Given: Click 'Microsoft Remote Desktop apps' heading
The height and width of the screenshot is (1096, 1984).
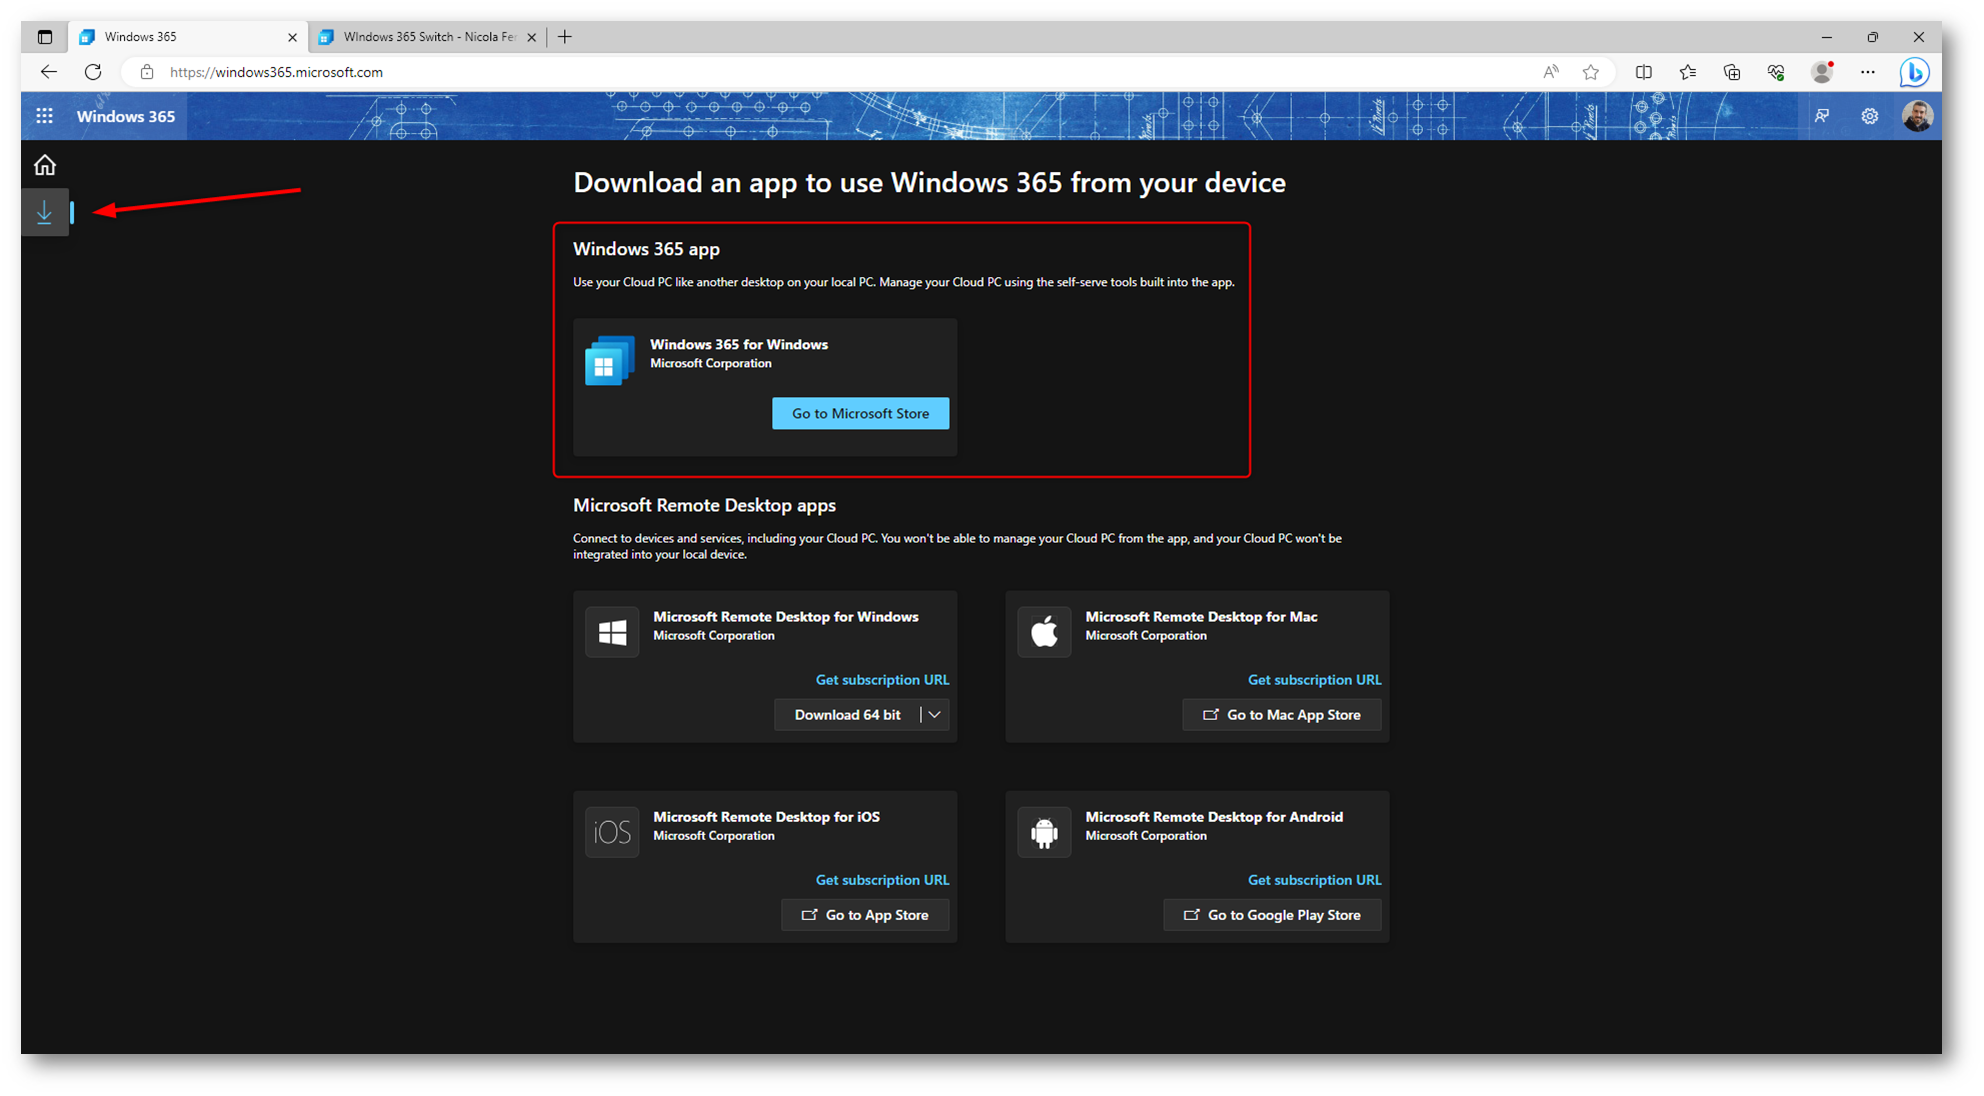Looking at the screenshot, I should pos(704,505).
